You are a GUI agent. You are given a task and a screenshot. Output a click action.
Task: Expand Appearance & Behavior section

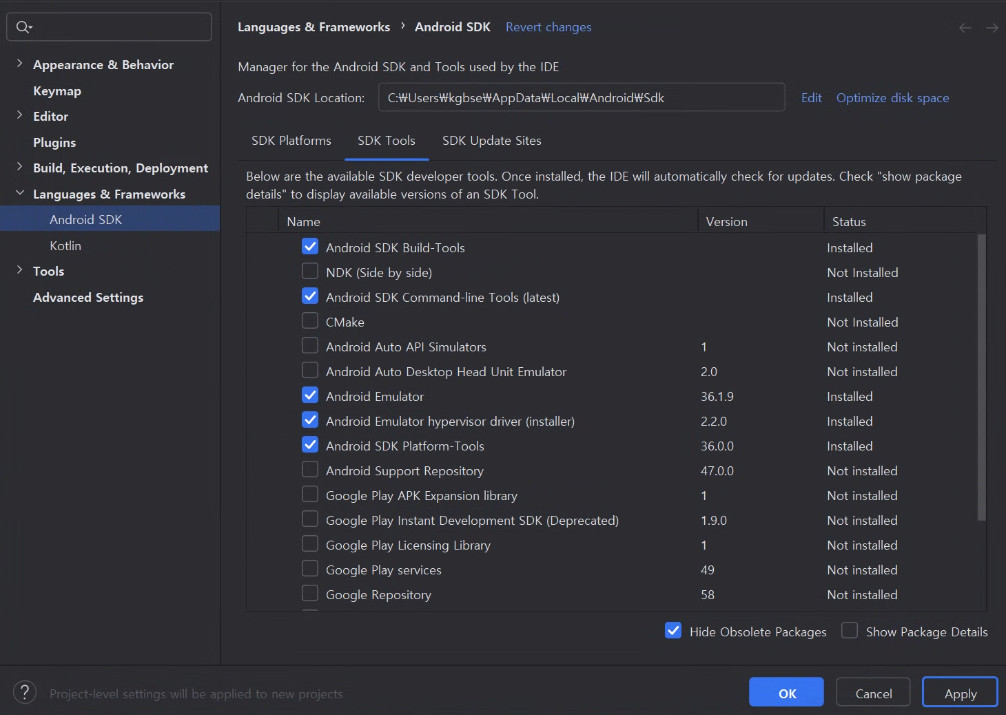pyautogui.click(x=19, y=64)
